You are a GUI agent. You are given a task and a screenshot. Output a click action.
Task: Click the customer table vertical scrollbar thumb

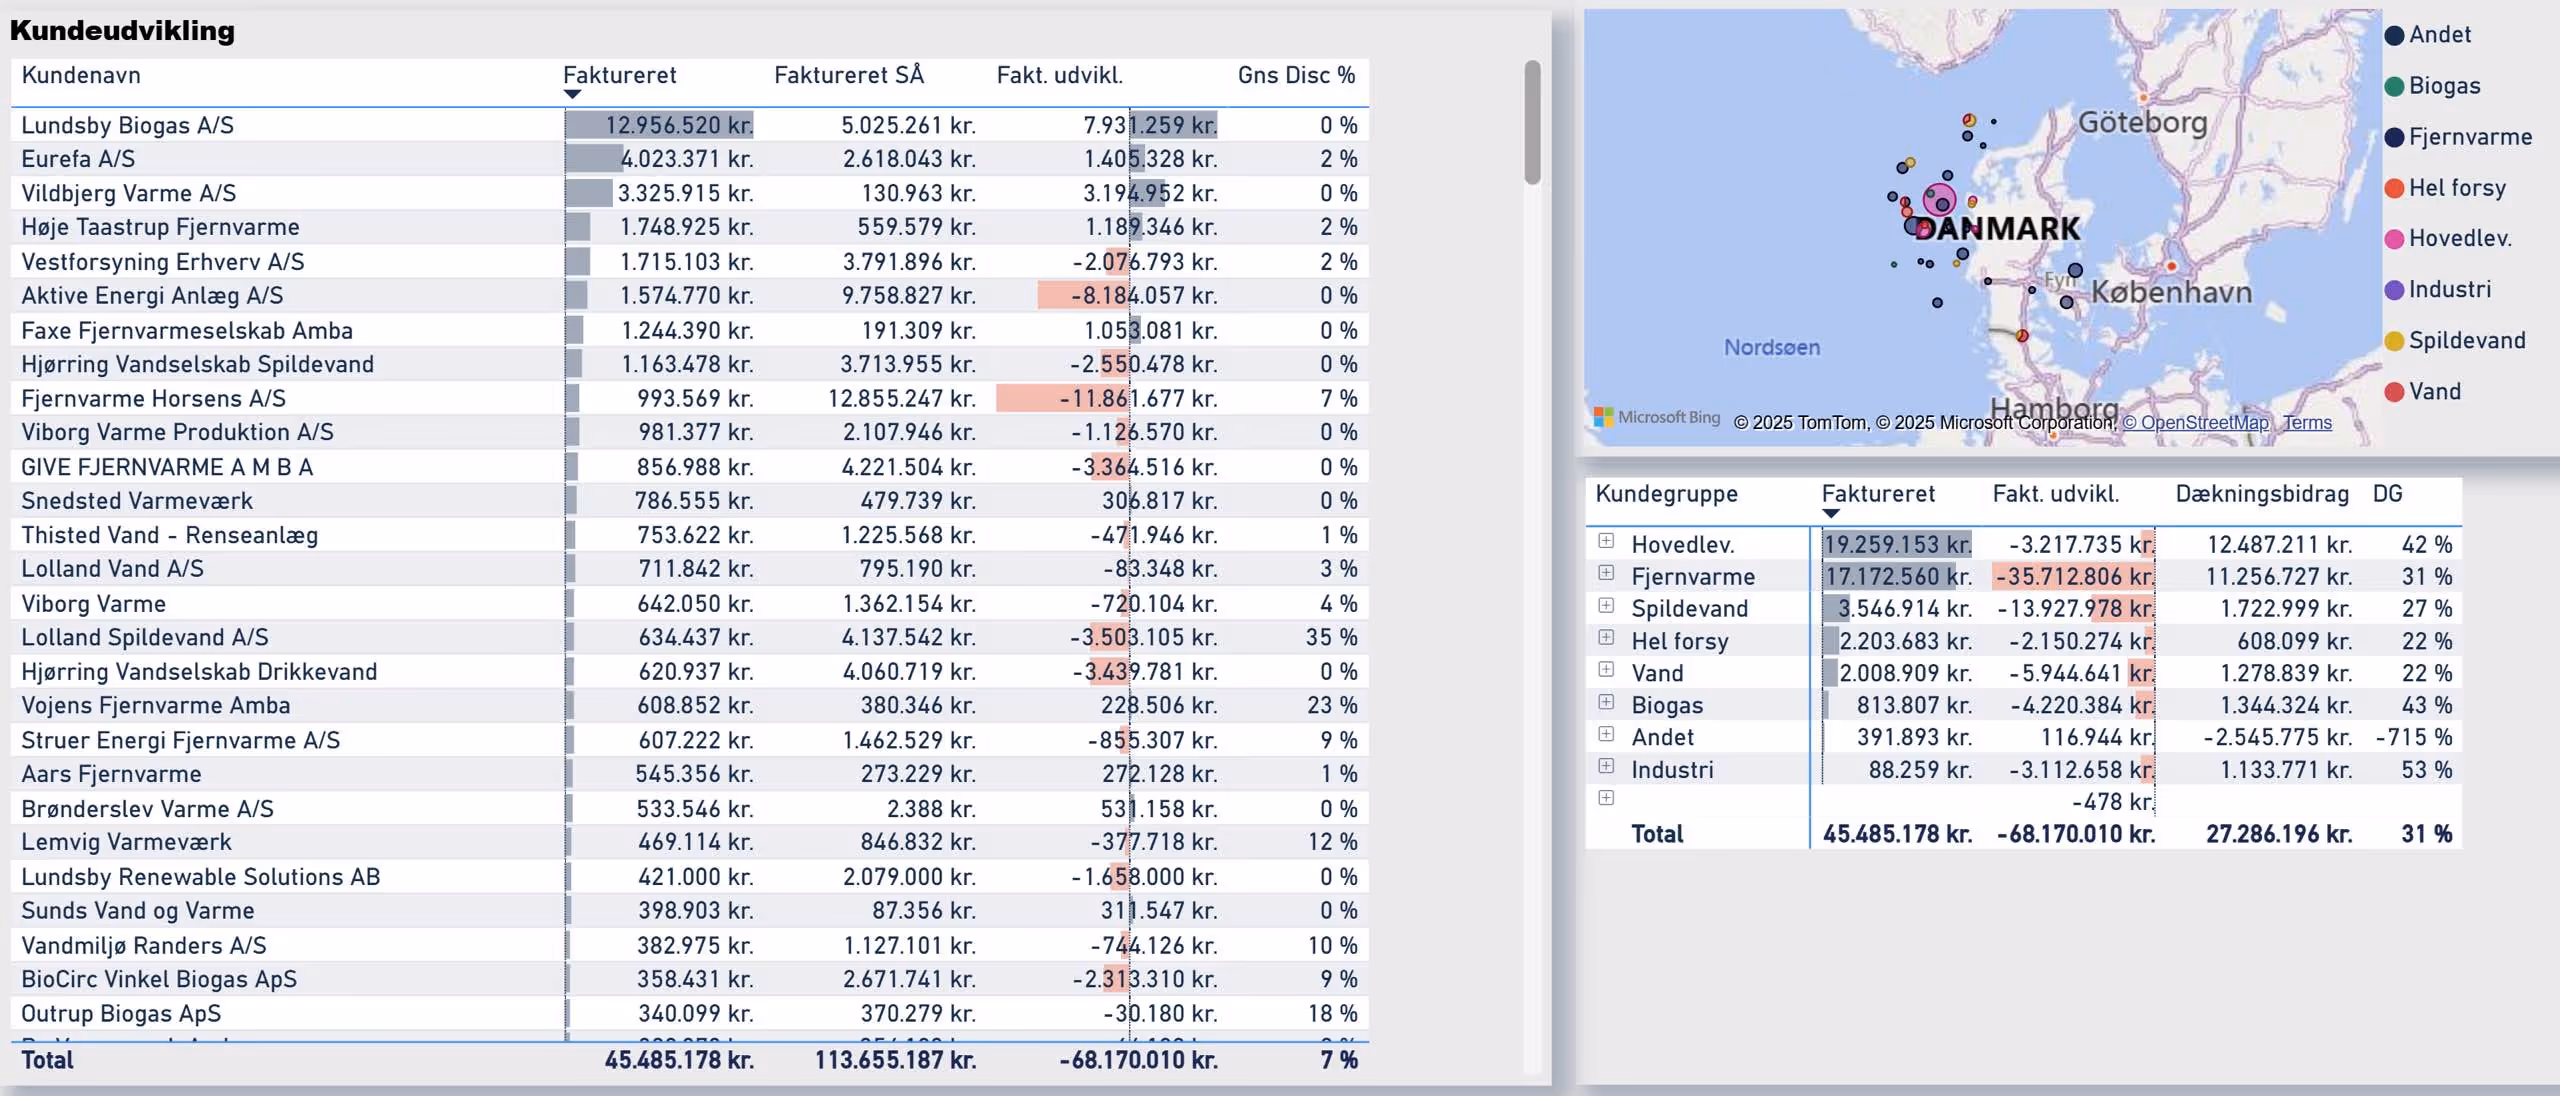point(1532,122)
